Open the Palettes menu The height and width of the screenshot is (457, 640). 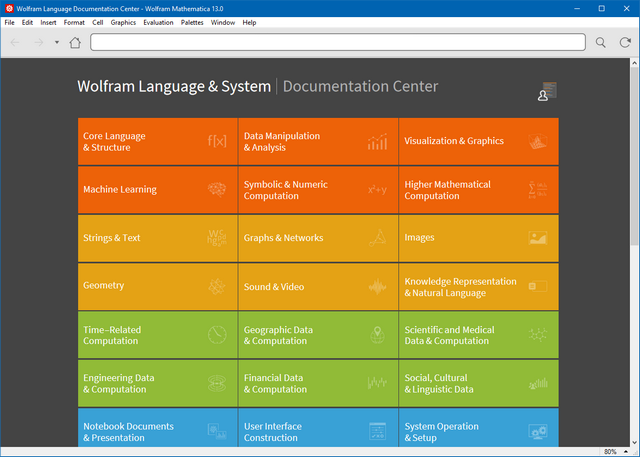coord(192,22)
